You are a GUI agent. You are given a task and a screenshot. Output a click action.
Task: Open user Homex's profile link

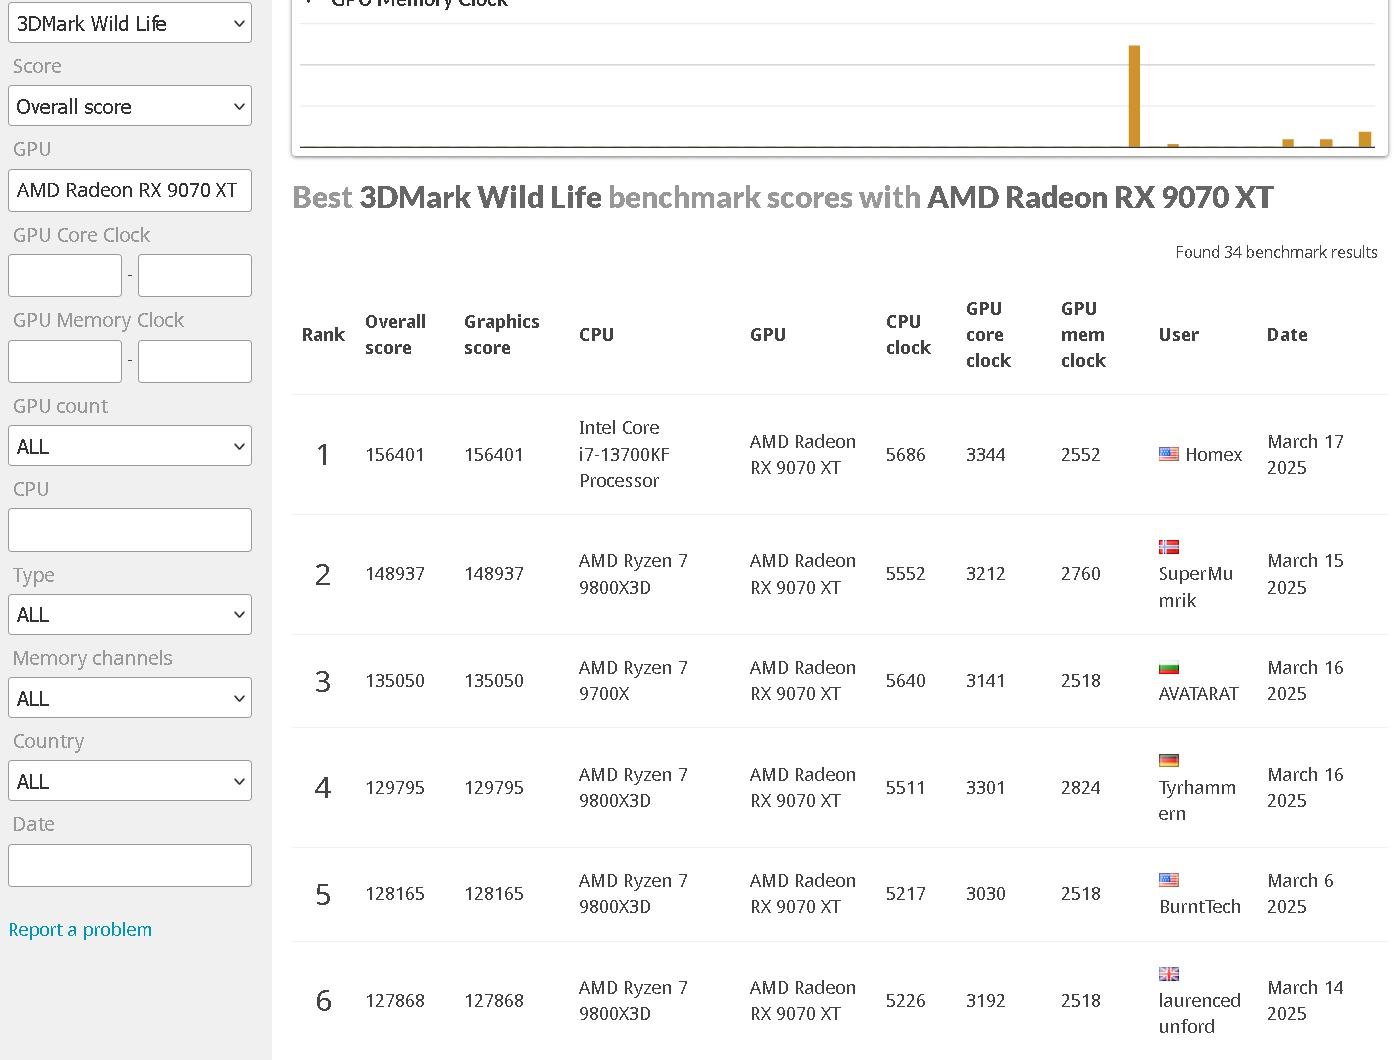[1213, 455]
